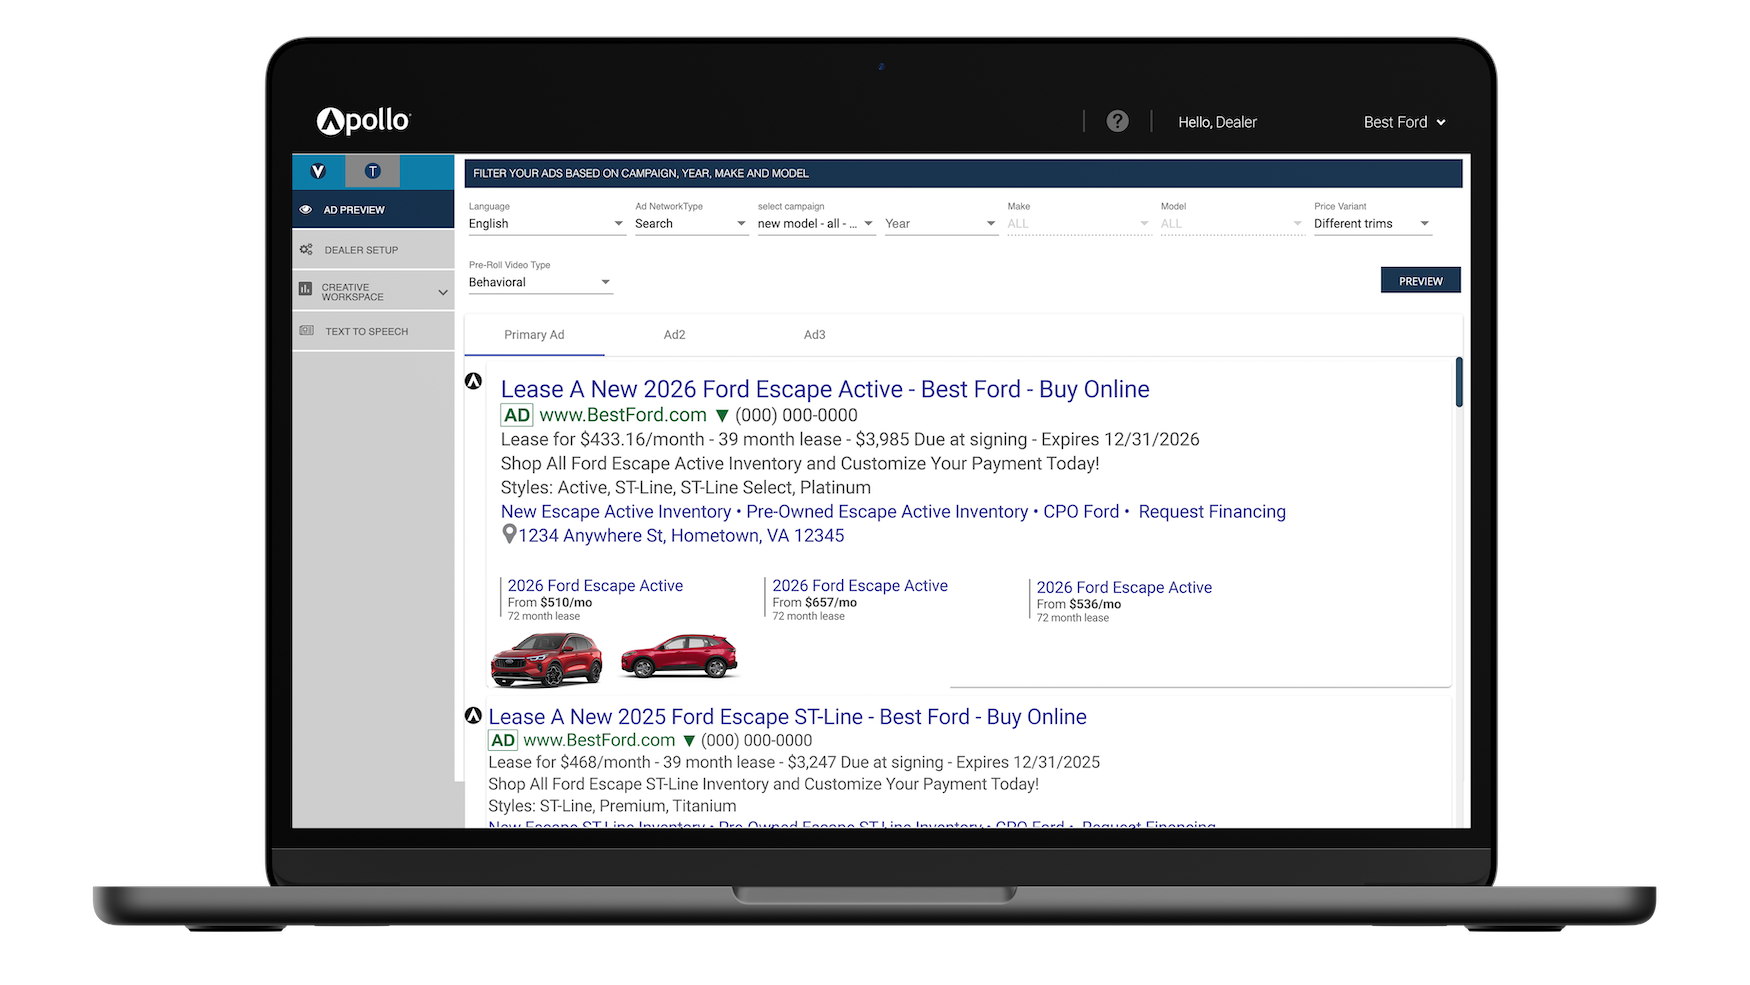Image resolution: width=1750 pixels, height=985 pixels.
Task: Open the Request Financing link
Action: [1212, 512]
